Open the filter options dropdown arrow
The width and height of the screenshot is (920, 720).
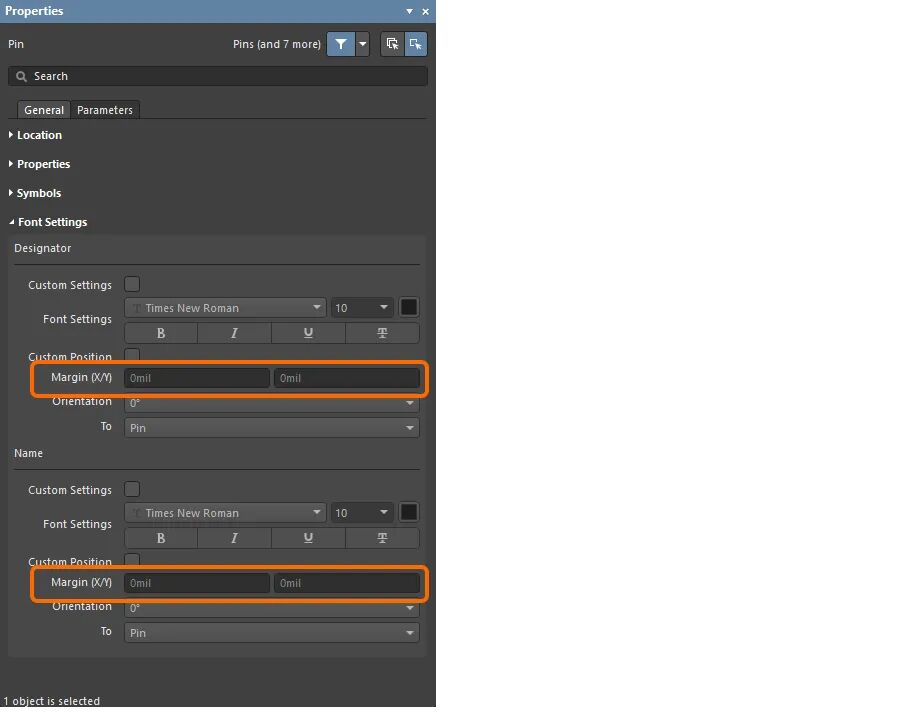[x=363, y=44]
